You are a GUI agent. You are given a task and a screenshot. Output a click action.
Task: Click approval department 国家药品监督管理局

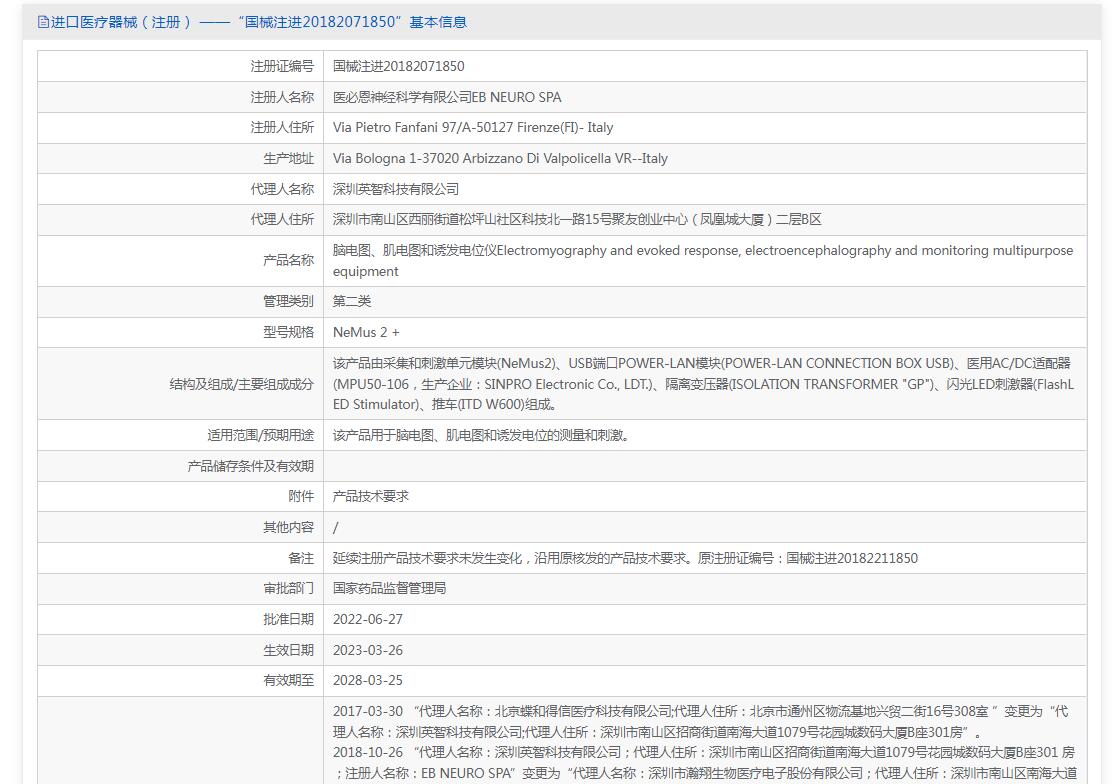390,588
